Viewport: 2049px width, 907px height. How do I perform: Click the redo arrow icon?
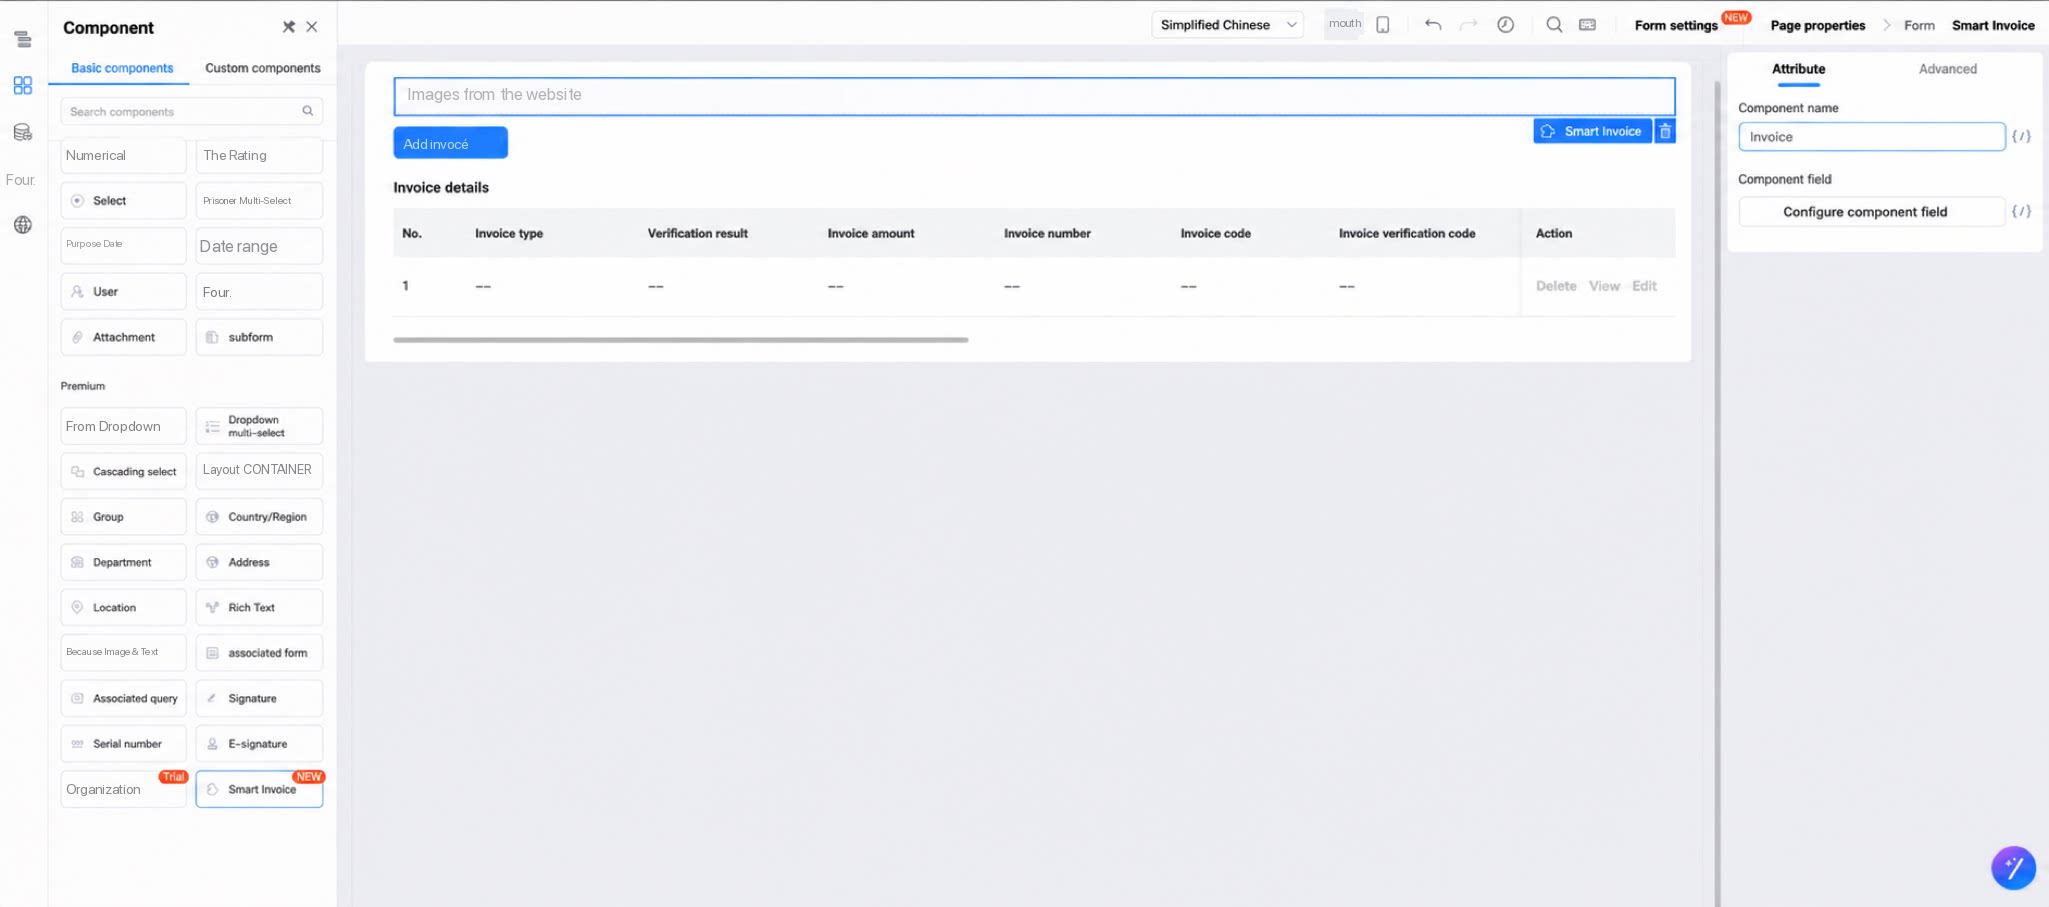[x=1468, y=25]
